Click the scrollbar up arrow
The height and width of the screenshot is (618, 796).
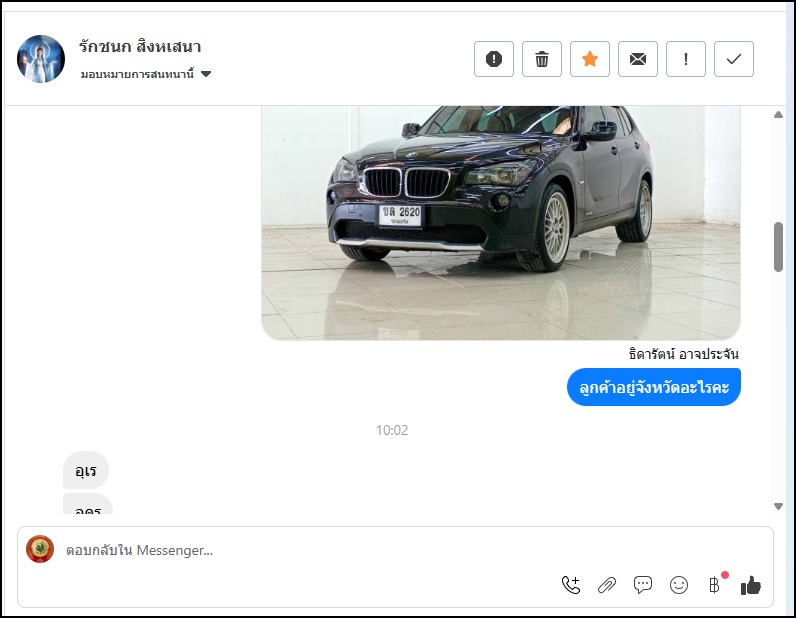778,115
